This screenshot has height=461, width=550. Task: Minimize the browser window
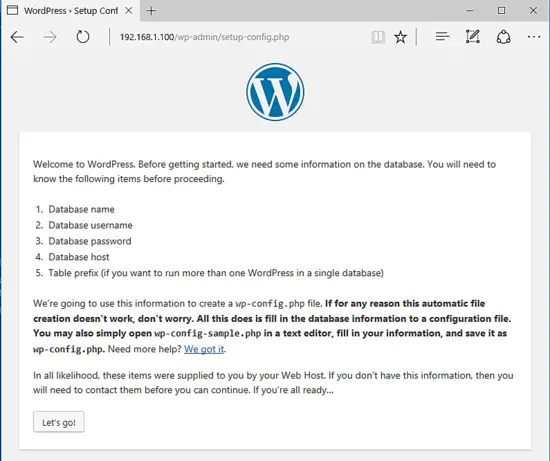pos(469,11)
